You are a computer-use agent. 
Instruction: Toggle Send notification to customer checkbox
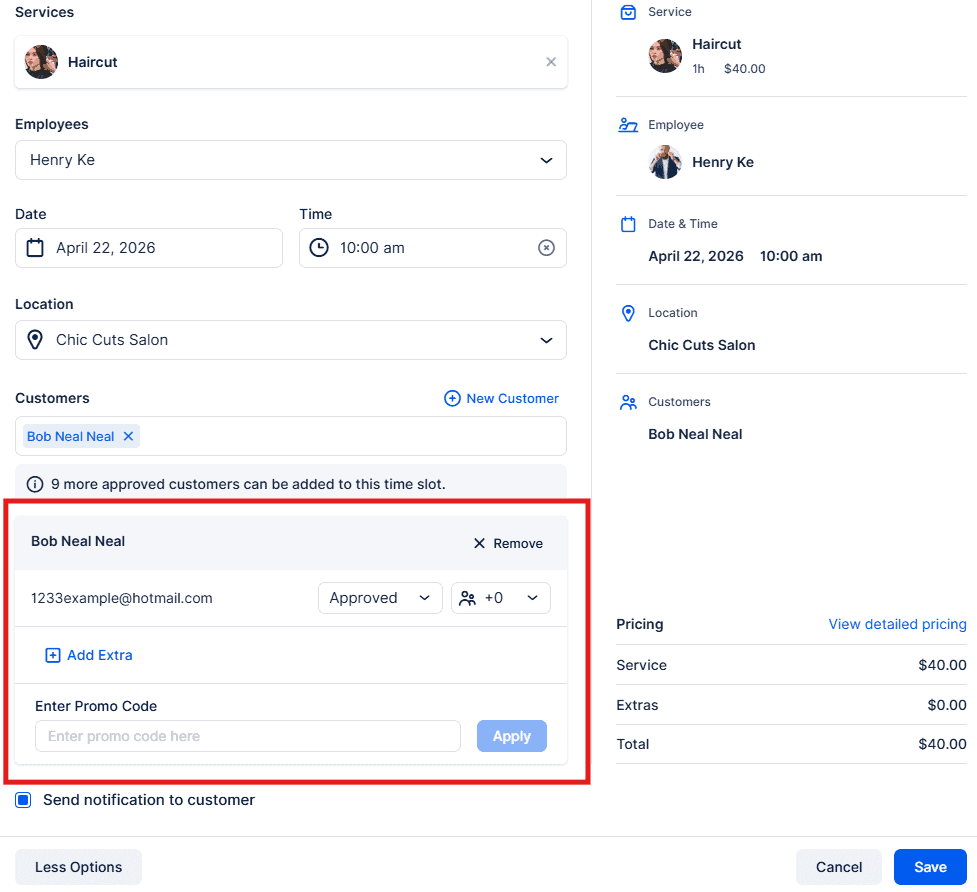click(x=24, y=800)
